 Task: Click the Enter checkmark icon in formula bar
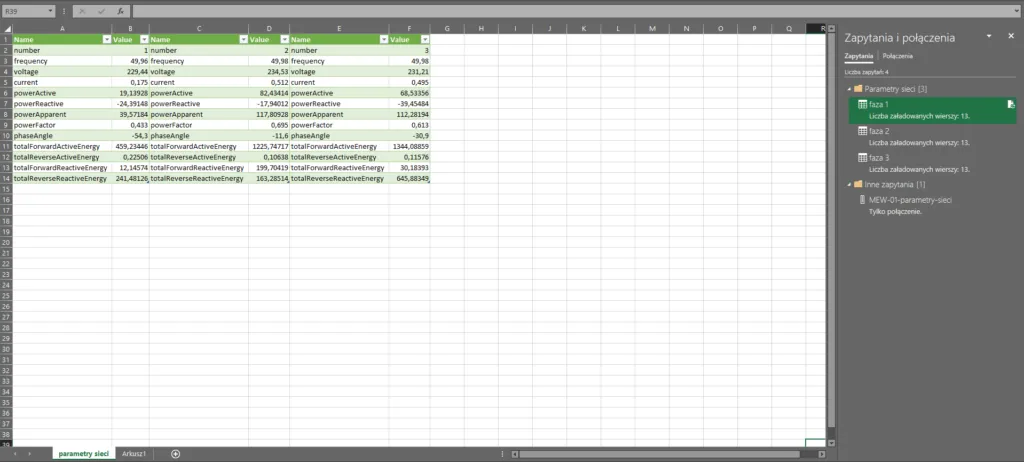tap(101, 12)
